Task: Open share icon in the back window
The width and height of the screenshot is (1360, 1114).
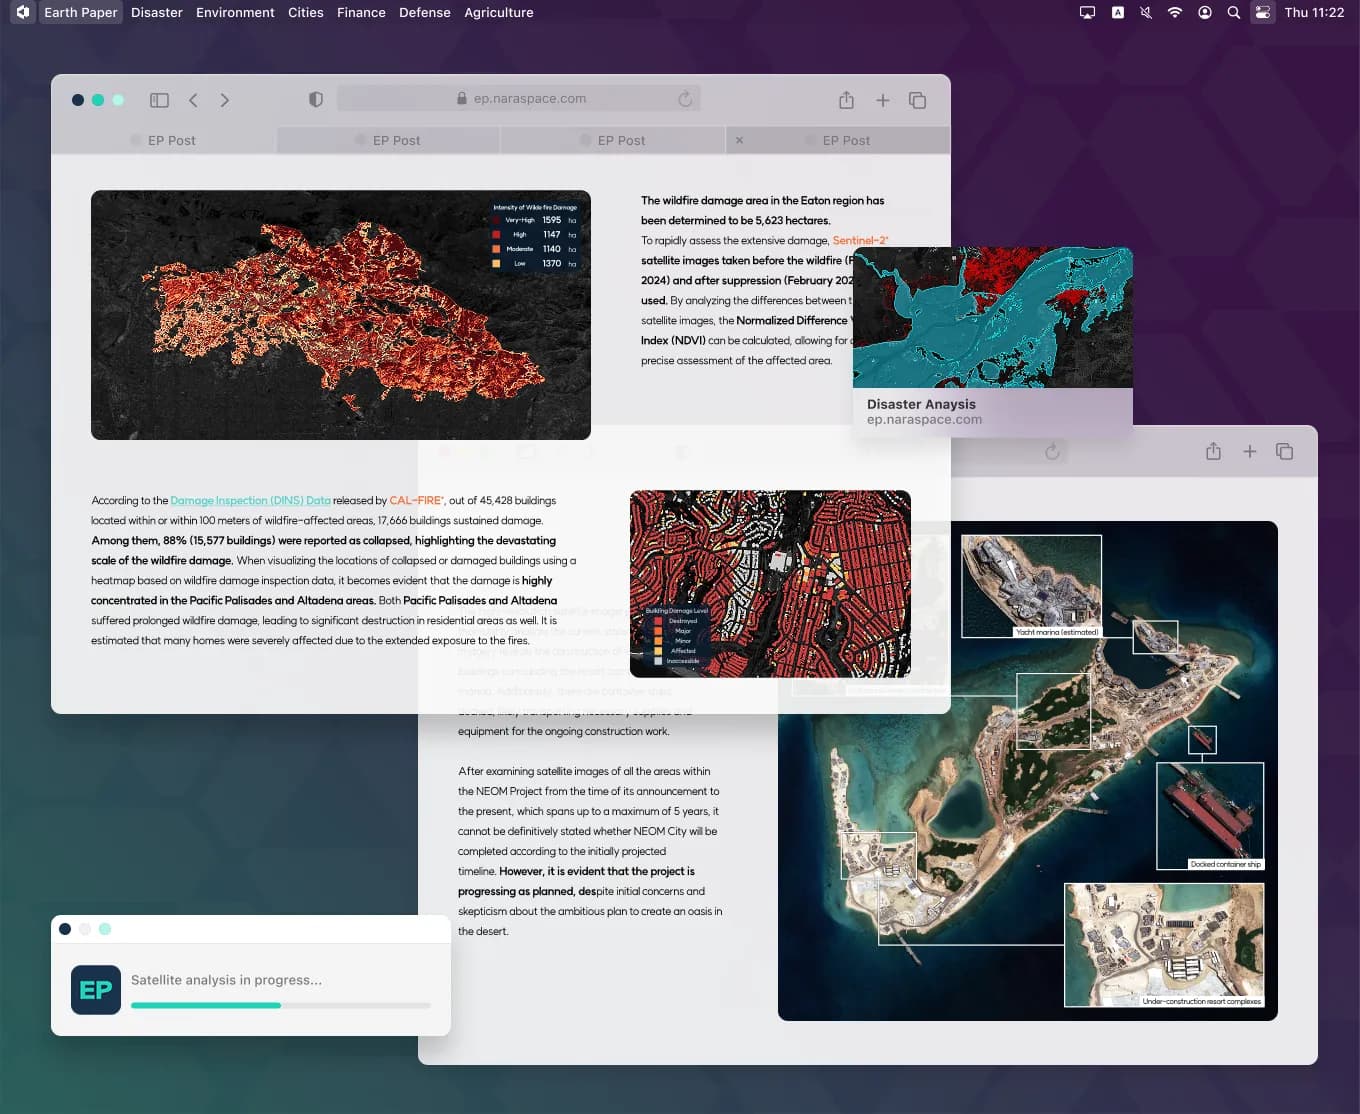Action: click(x=1213, y=452)
